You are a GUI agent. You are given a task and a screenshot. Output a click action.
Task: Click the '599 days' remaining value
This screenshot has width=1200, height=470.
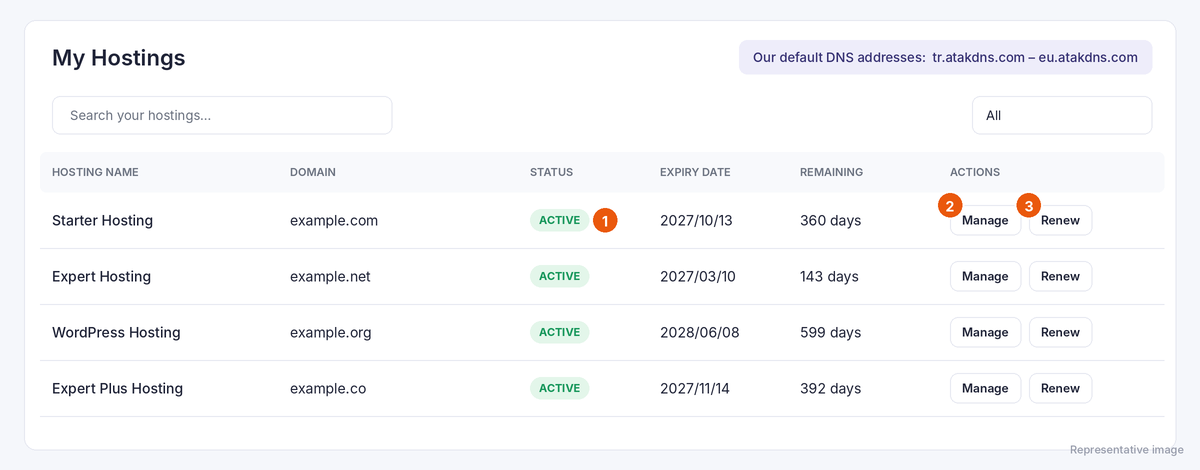pos(830,332)
